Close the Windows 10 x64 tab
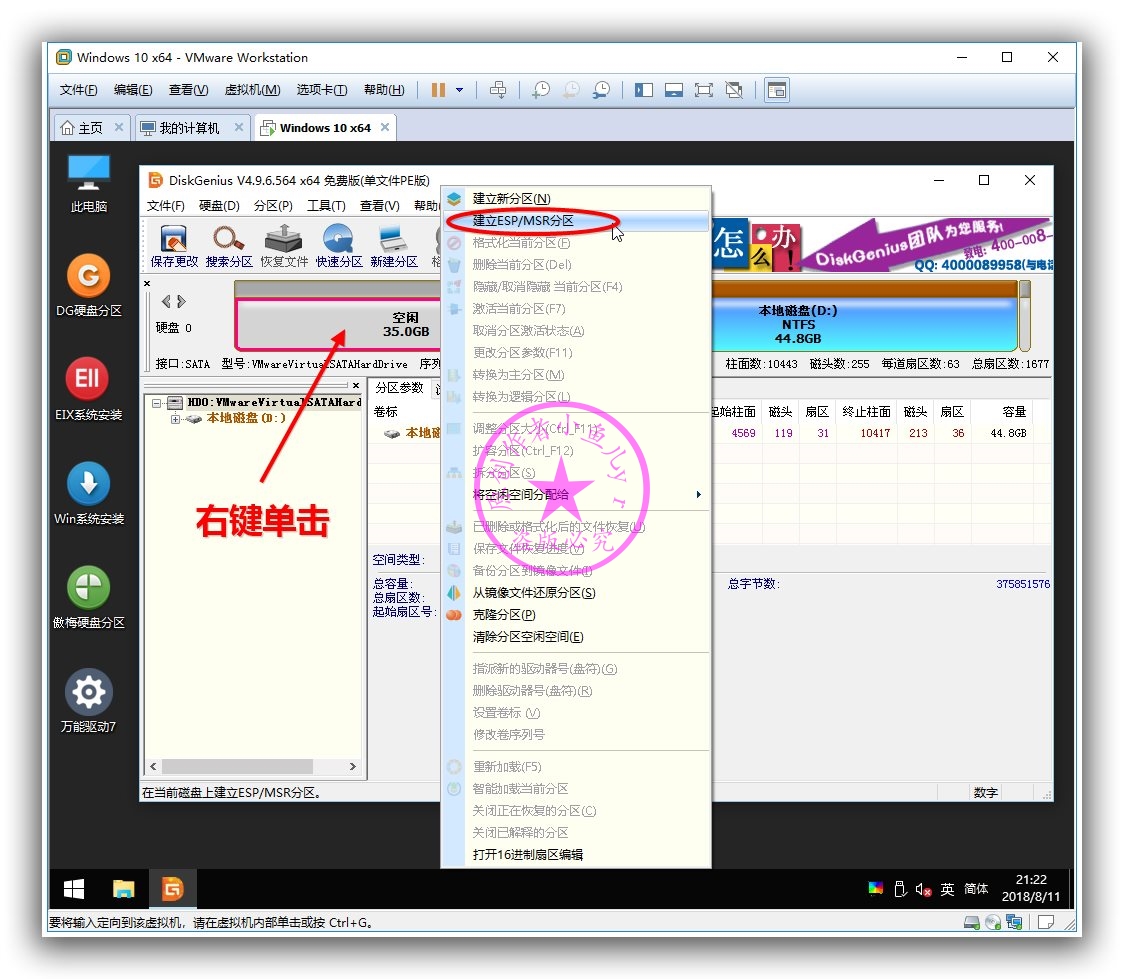1124x979 pixels. coord(385,127)
